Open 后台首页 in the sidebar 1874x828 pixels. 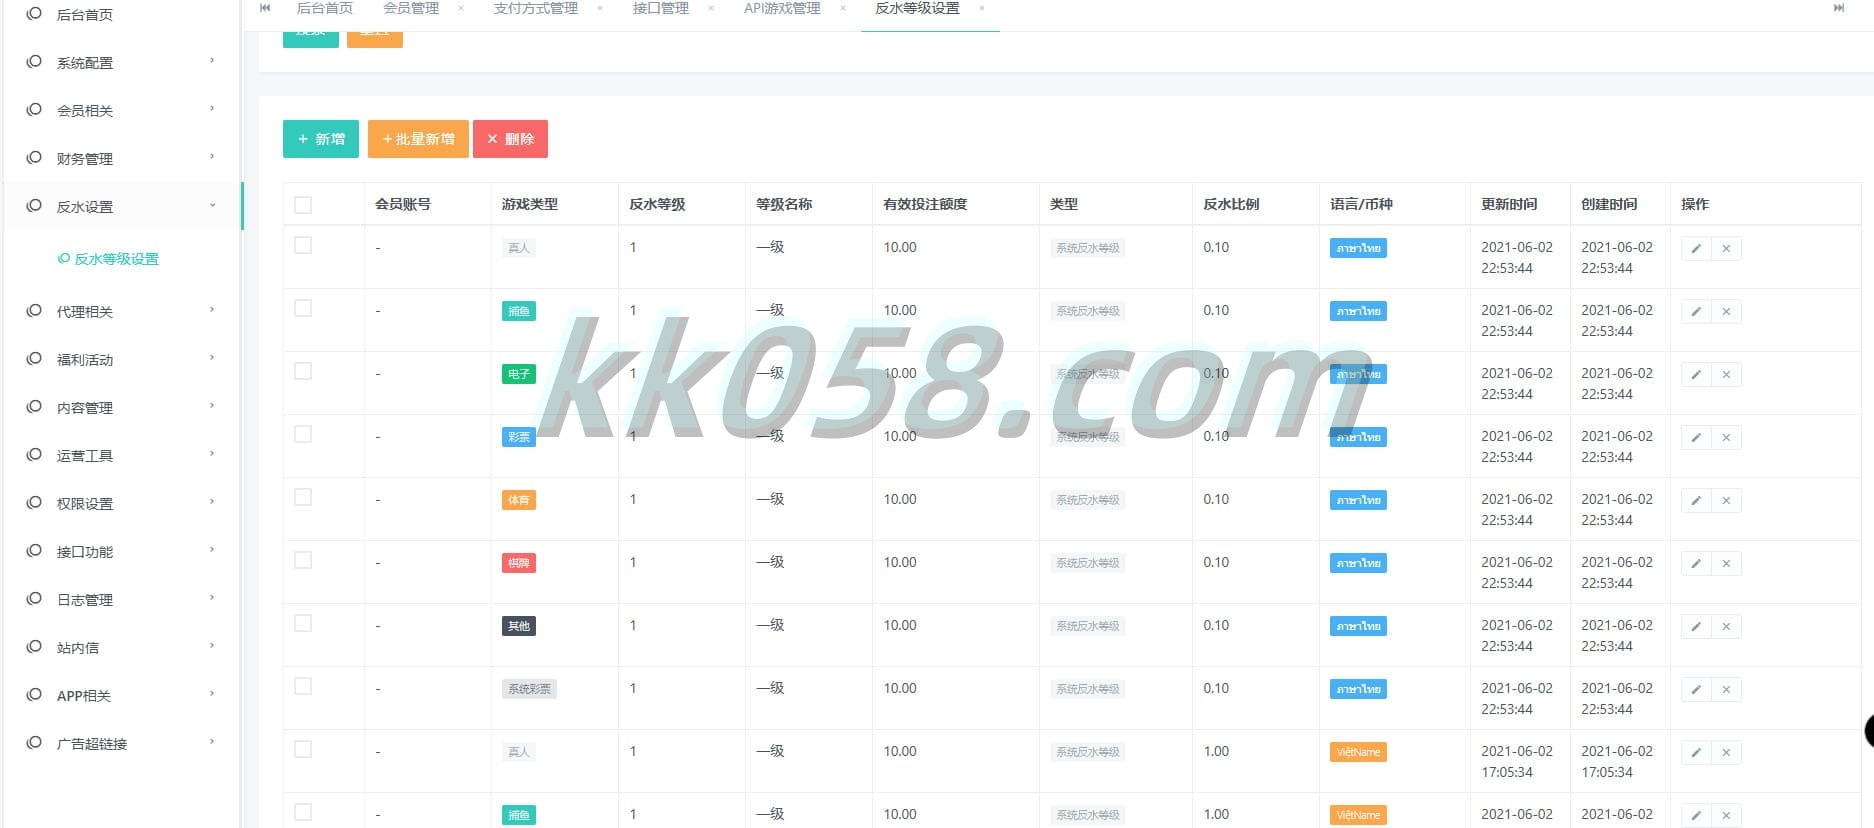click(121, 14)
